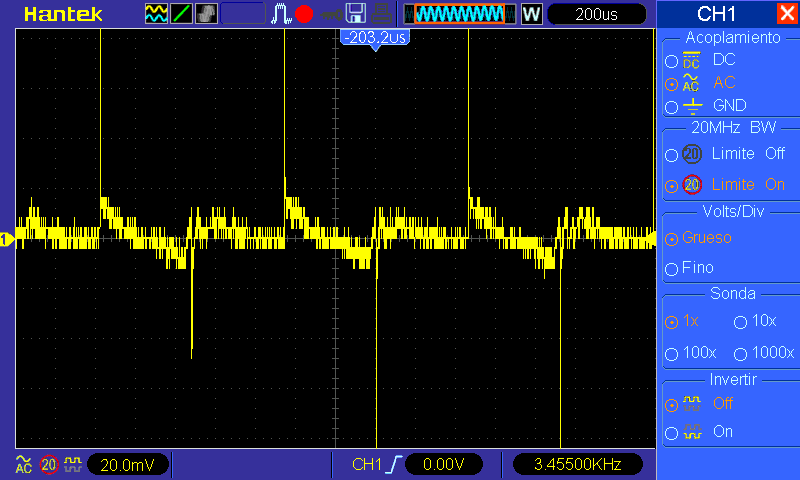Click the green diagonal line icon
The height and width of the screenshot is (480, 800).
[x=181, y=14]
